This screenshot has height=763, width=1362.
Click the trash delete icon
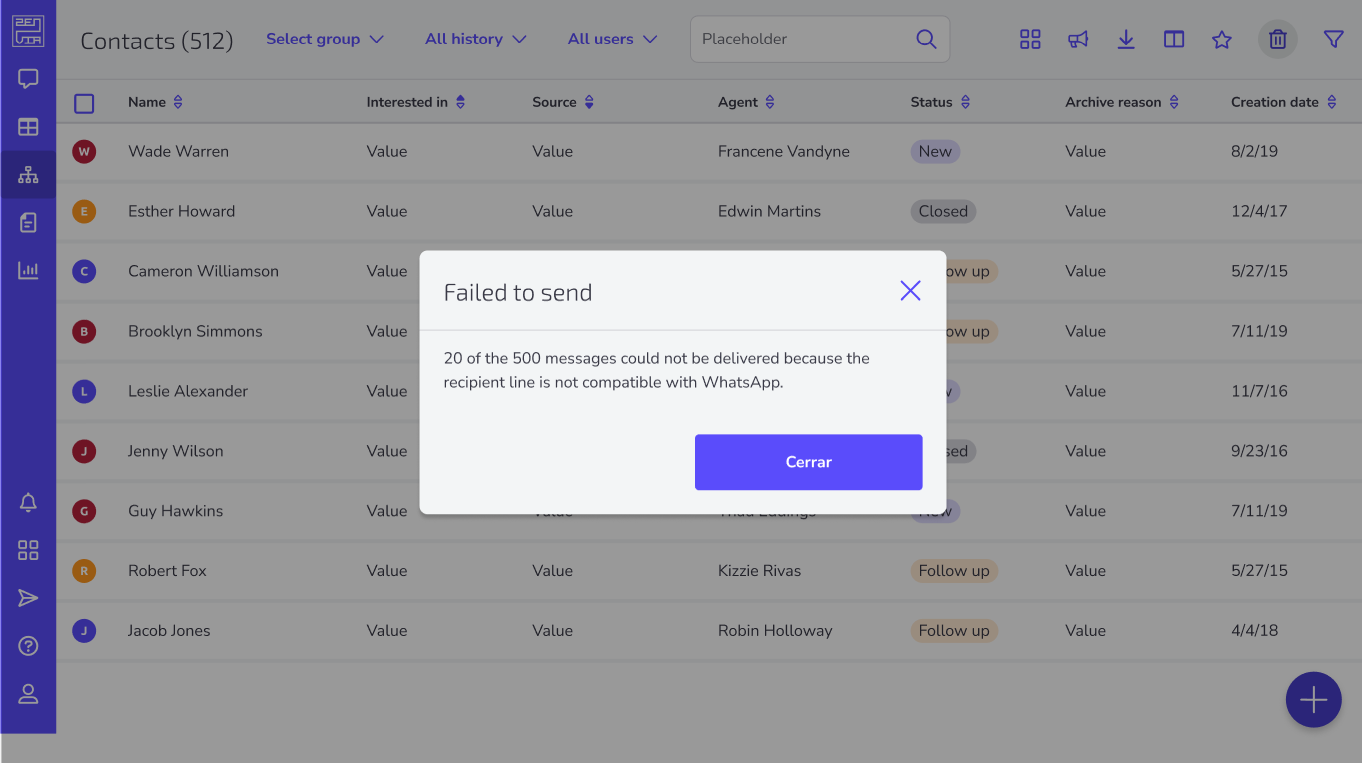point(1277,39)
